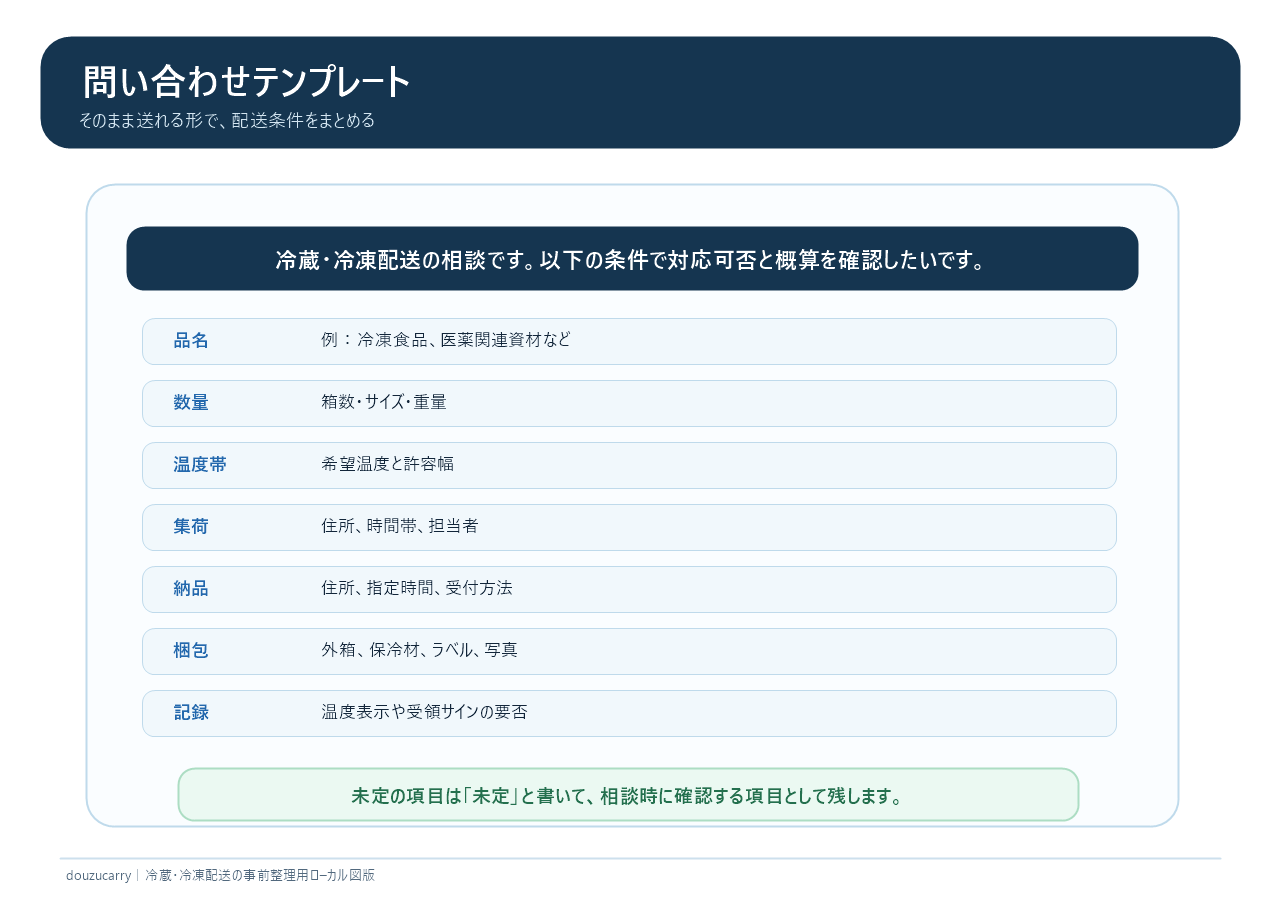
Task: Select the 記録 label
Action: coord(191,713)
